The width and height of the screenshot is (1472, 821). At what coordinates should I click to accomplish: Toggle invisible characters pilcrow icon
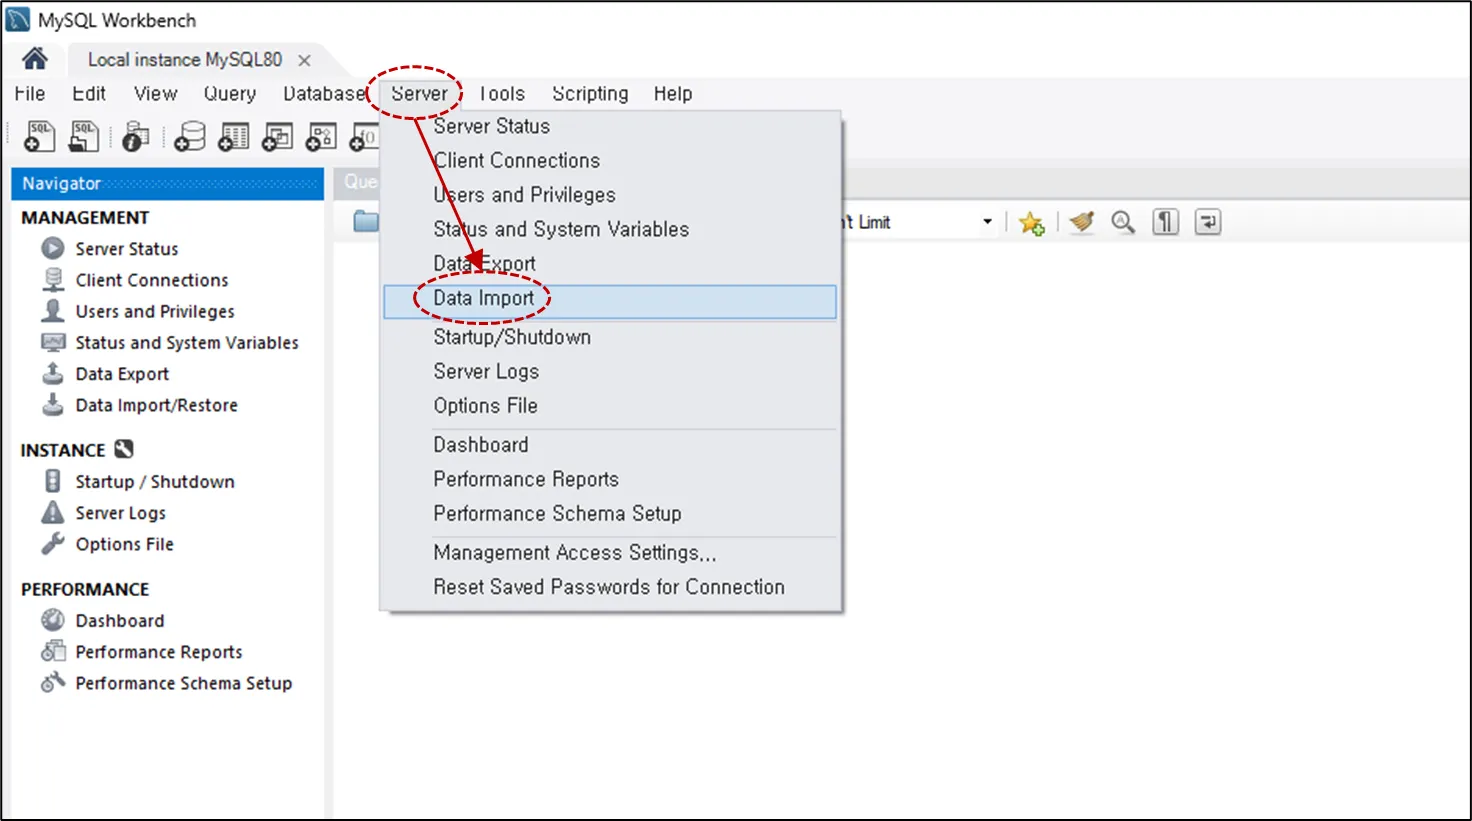click(1165, 222)
